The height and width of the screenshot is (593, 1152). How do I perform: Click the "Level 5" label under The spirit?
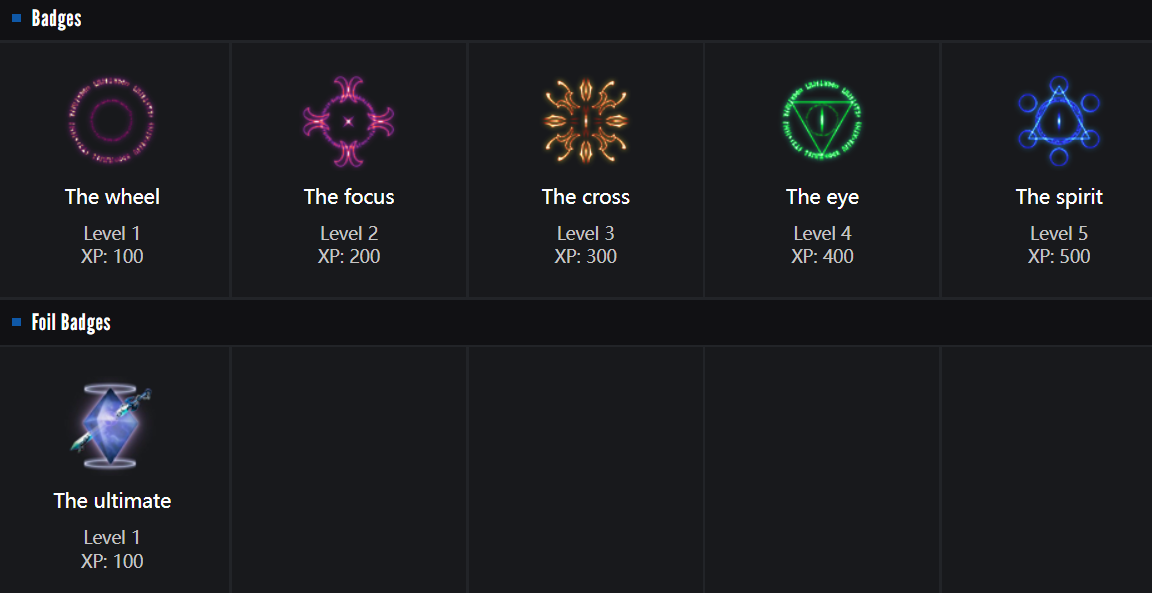click(1059, 234)
